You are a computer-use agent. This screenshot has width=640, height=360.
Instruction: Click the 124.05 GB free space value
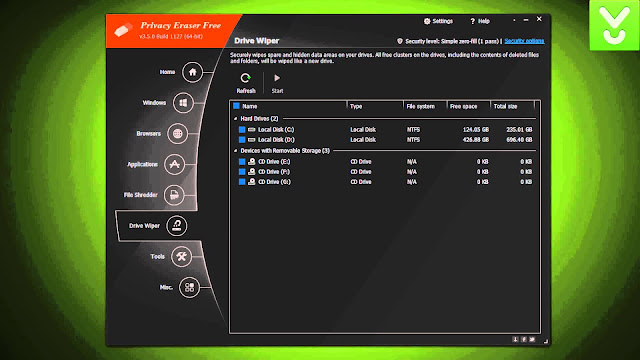(476, 129)
